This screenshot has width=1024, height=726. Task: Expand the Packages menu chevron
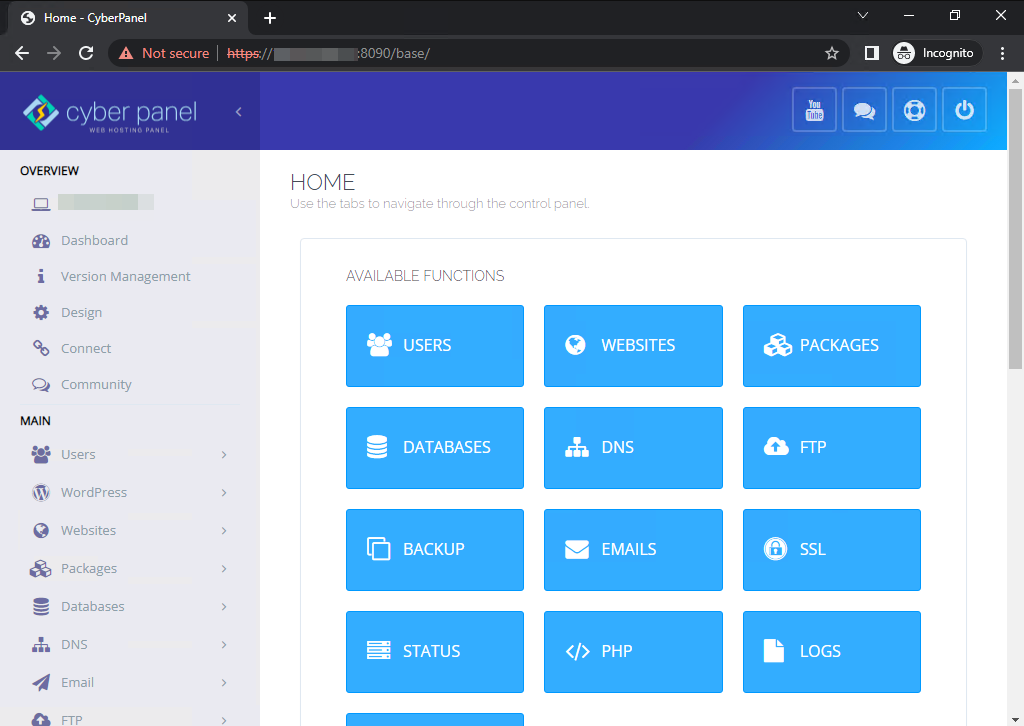click(224, 569)
